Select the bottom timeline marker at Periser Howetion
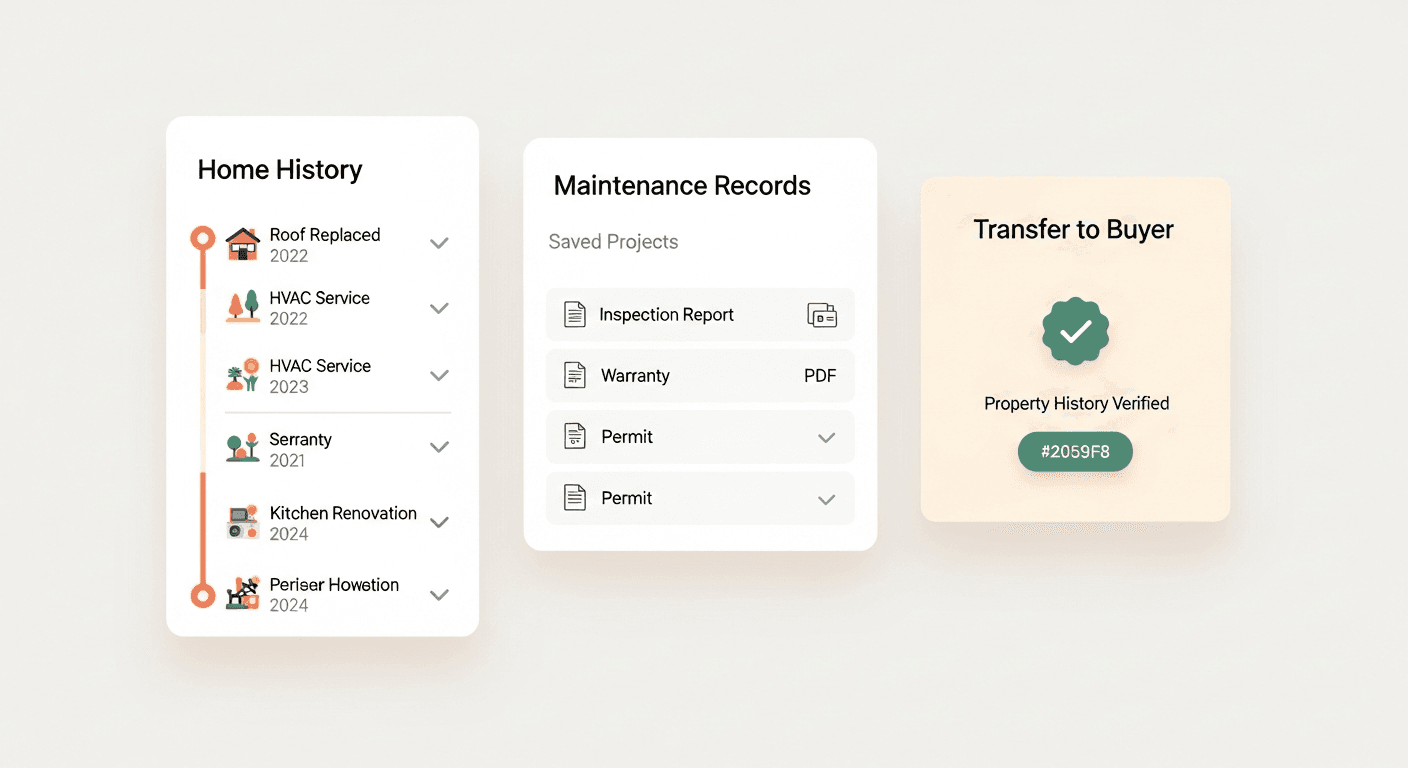This screenshot has height=768, width=1408. (x=203, y=596)
